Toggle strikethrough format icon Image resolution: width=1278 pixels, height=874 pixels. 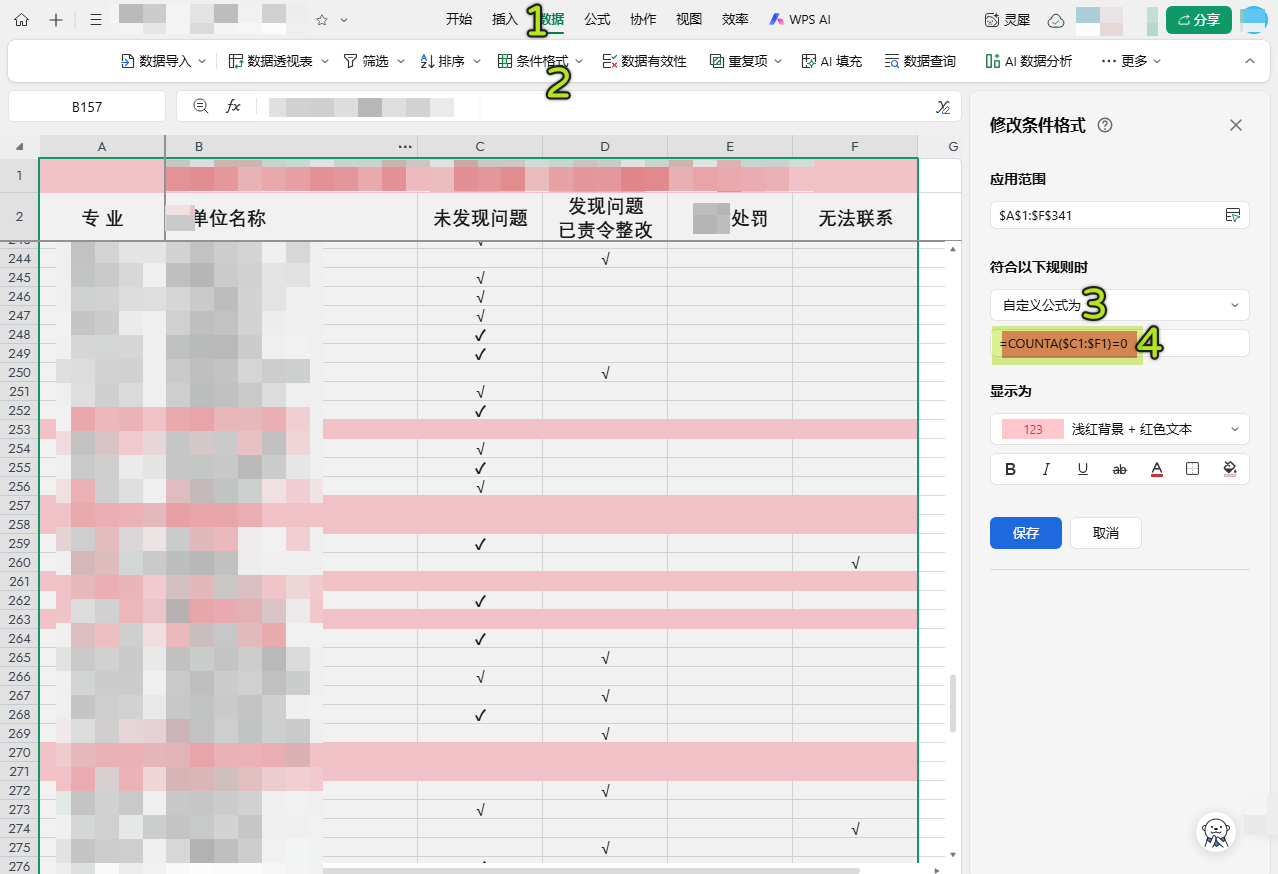(x=1120, y=469)
